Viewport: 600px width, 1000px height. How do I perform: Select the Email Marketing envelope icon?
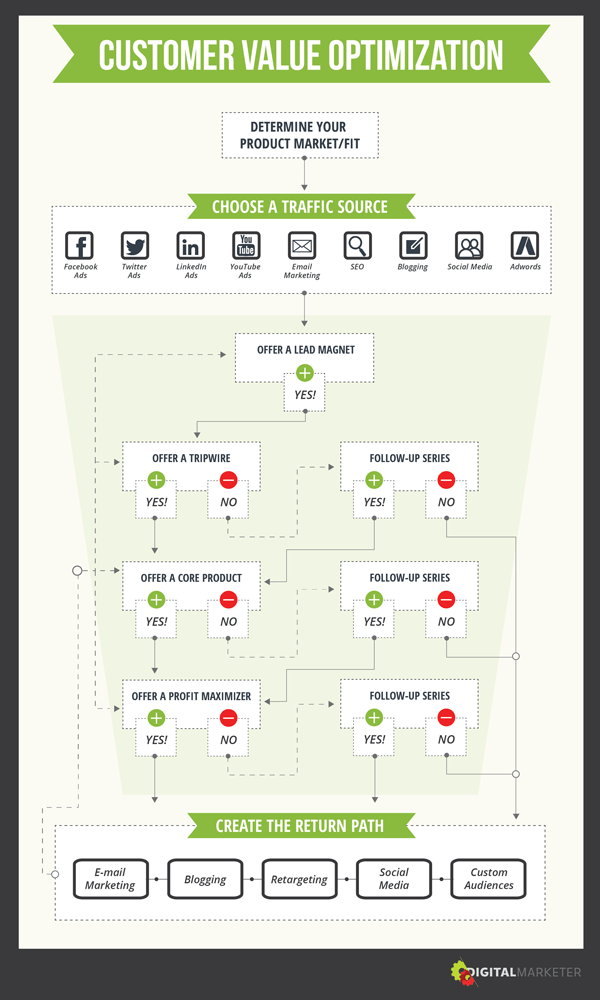[x=302, y=246]
